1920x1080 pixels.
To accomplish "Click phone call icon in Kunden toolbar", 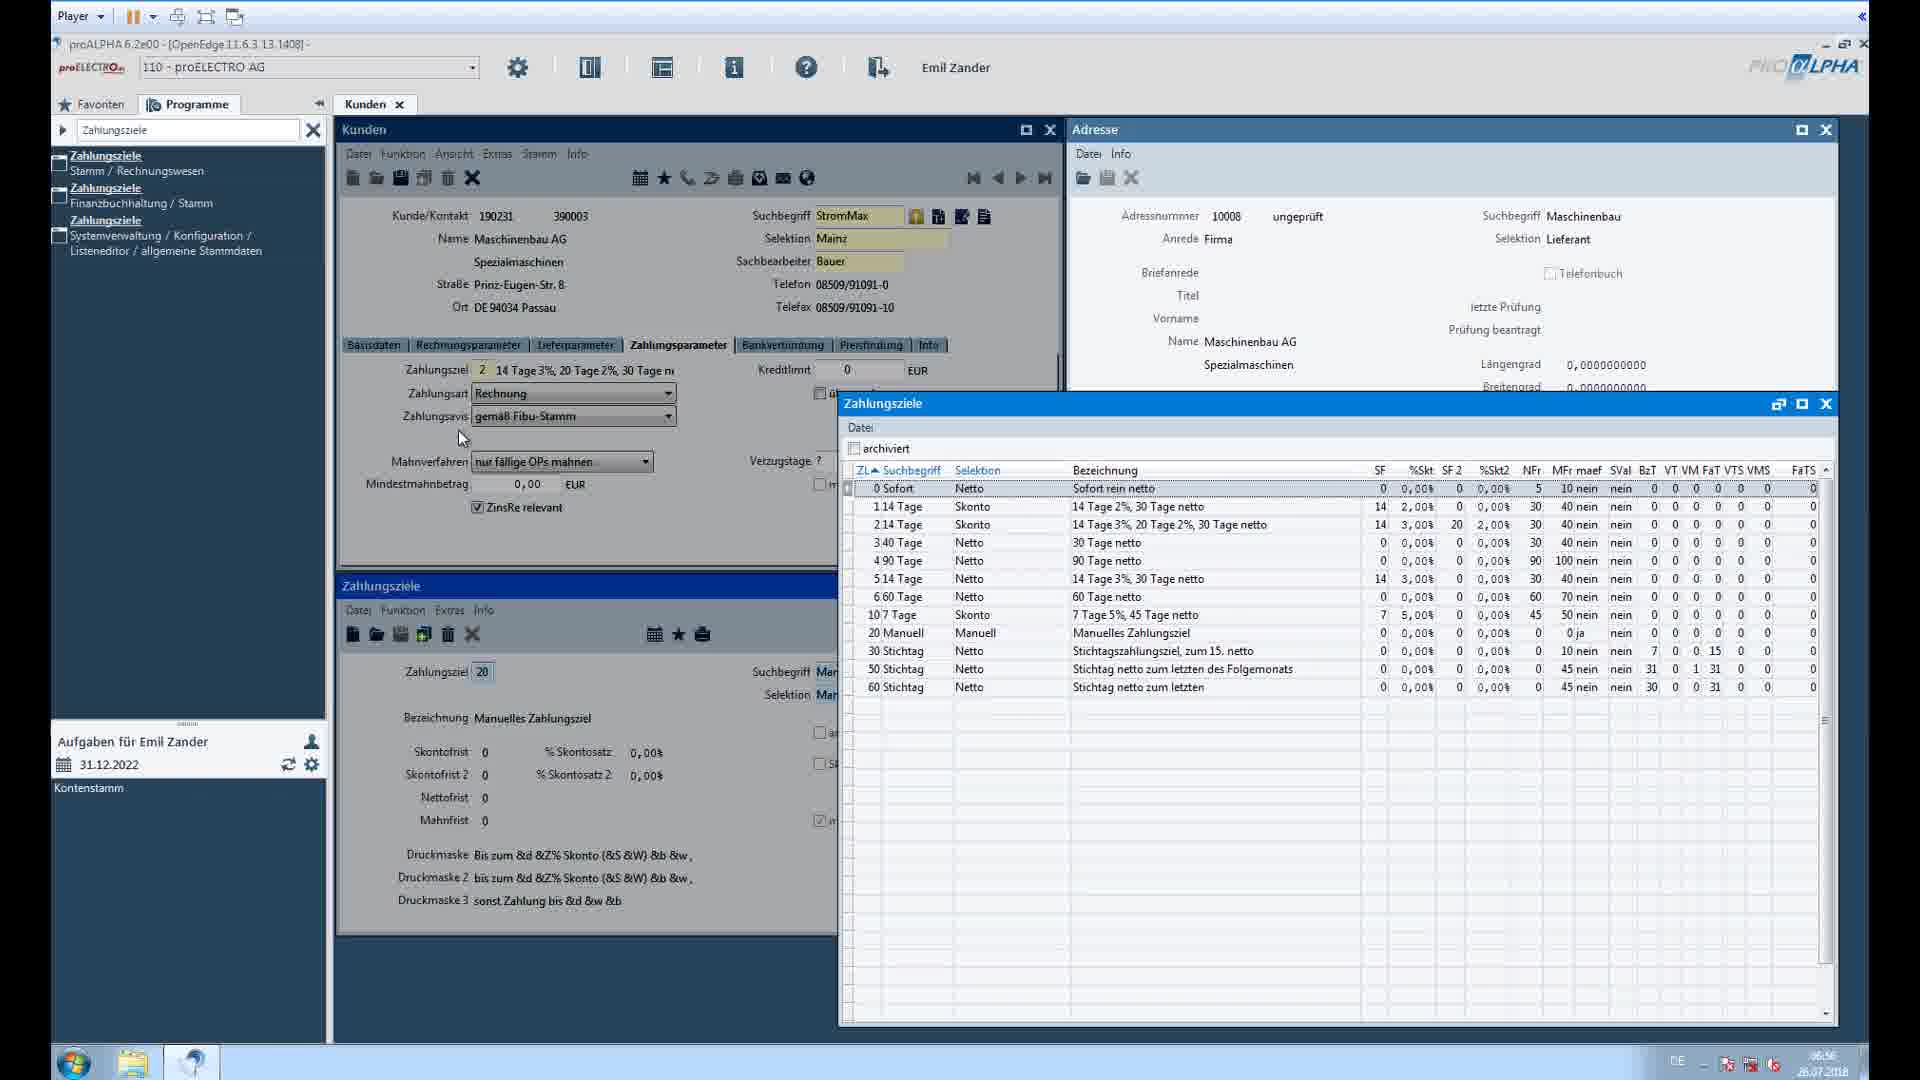I will (x=688, y=178).
